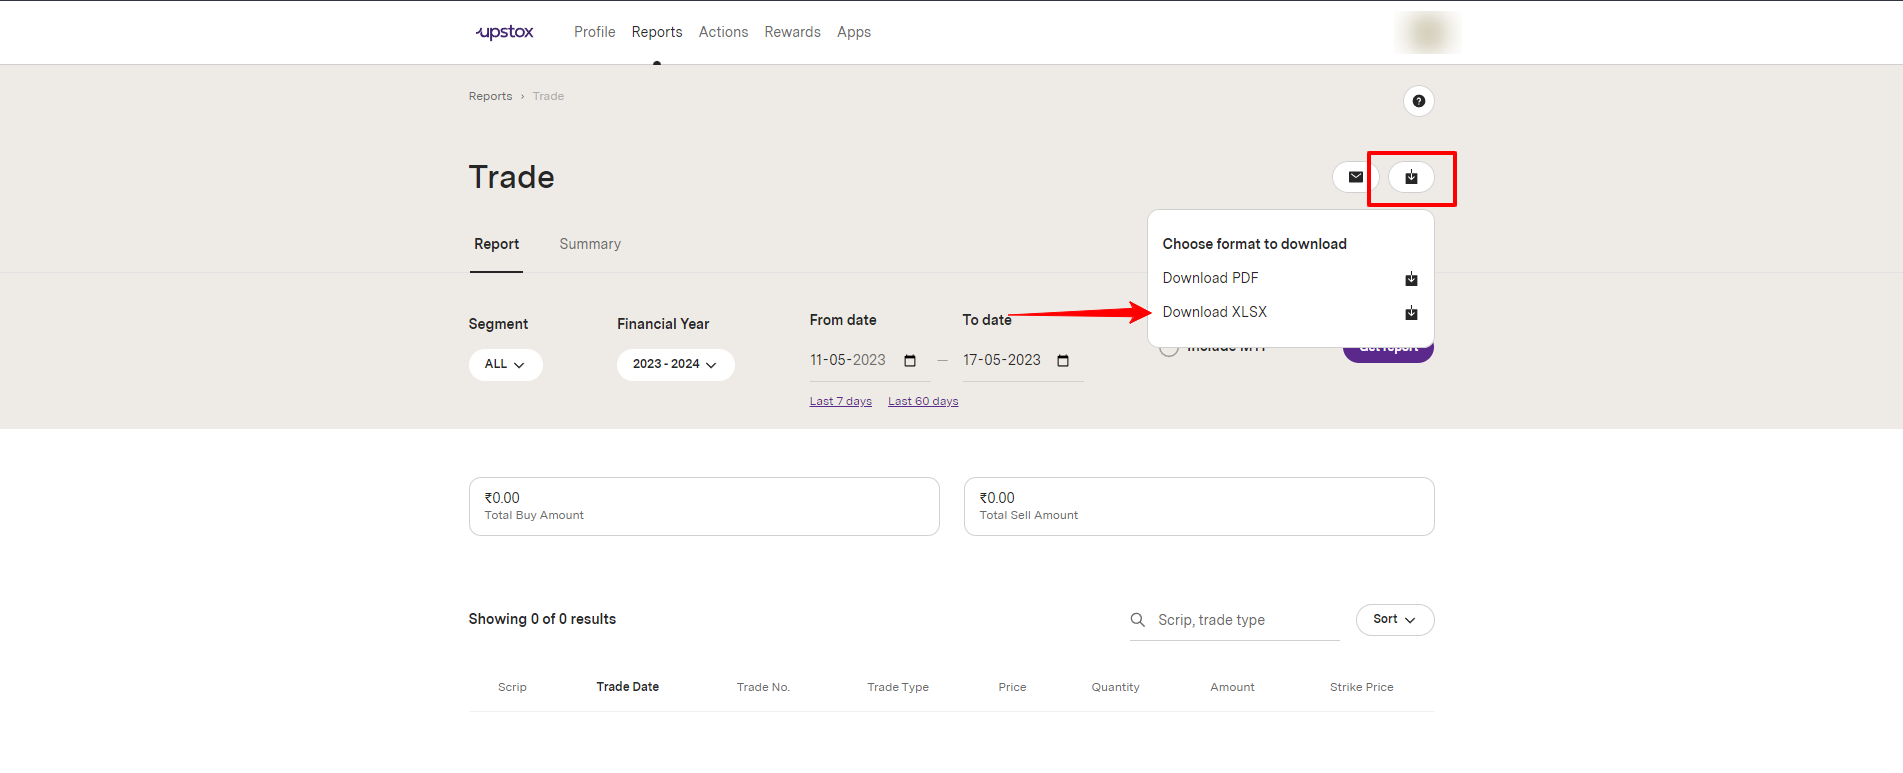Click the Last 7 days link

pyautogui.click(x=840, y=401)
